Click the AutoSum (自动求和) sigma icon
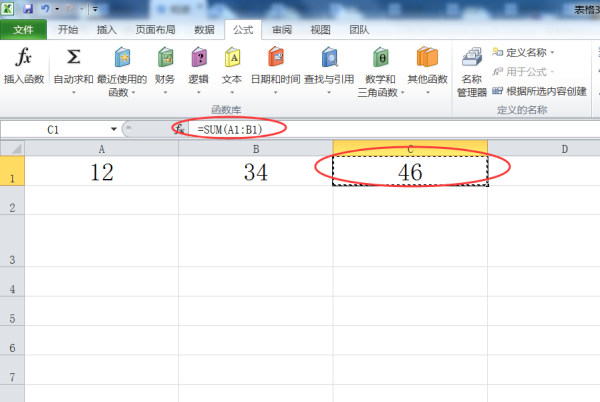 (73, 57)
